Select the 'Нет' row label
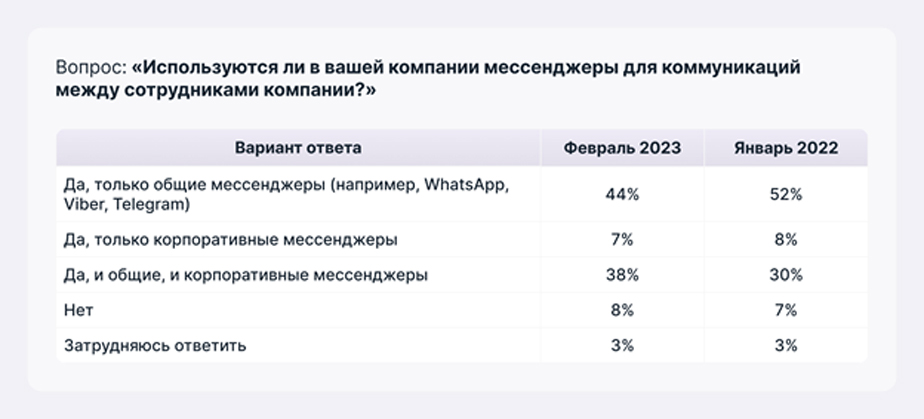 [x=78, y=311]
